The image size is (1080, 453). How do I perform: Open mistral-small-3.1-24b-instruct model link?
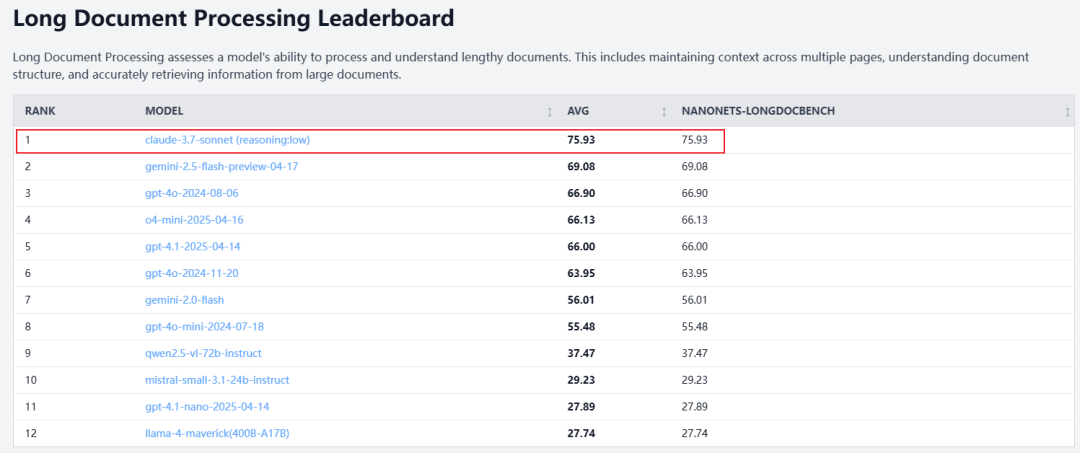point(217,380)
